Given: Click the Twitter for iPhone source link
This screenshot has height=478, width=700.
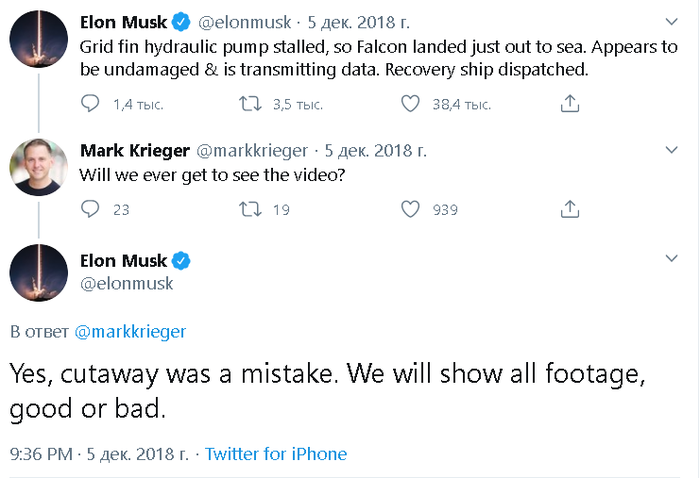Looking at the screenshot, I should (x=276, y=454).
